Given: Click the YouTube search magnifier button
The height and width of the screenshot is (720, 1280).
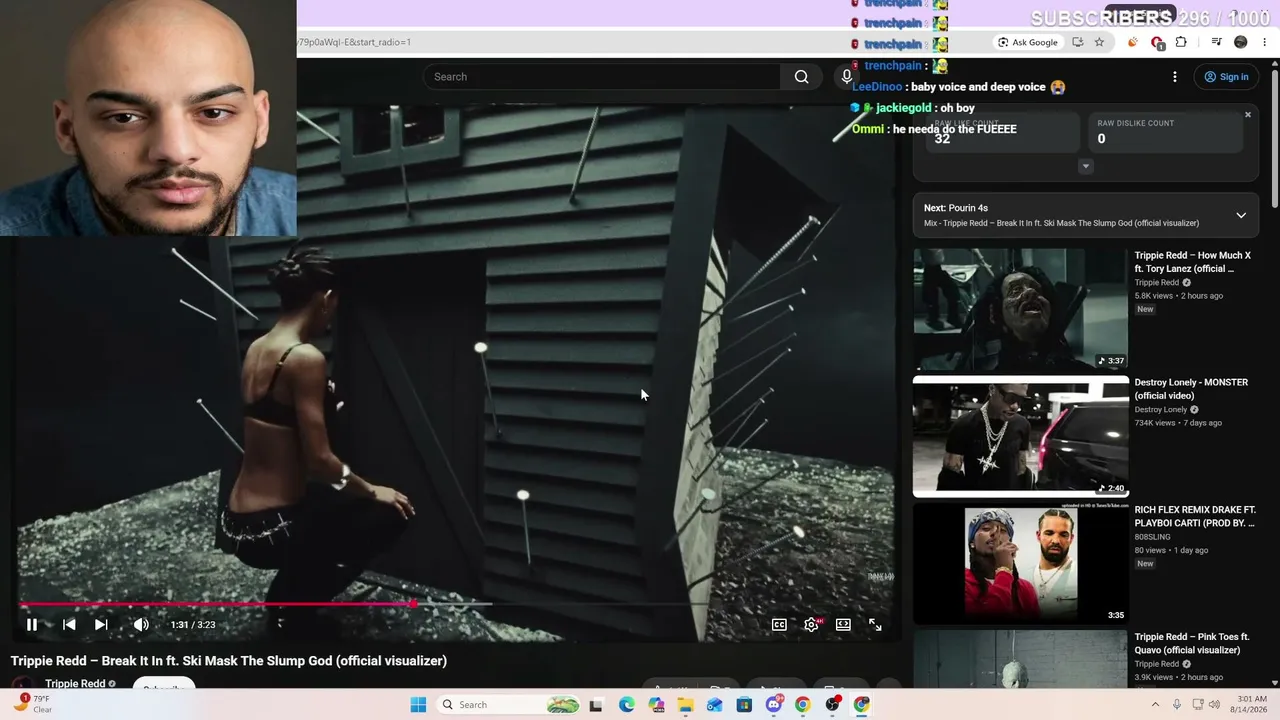Looking at the screenshot, I should tap(801, 77).
